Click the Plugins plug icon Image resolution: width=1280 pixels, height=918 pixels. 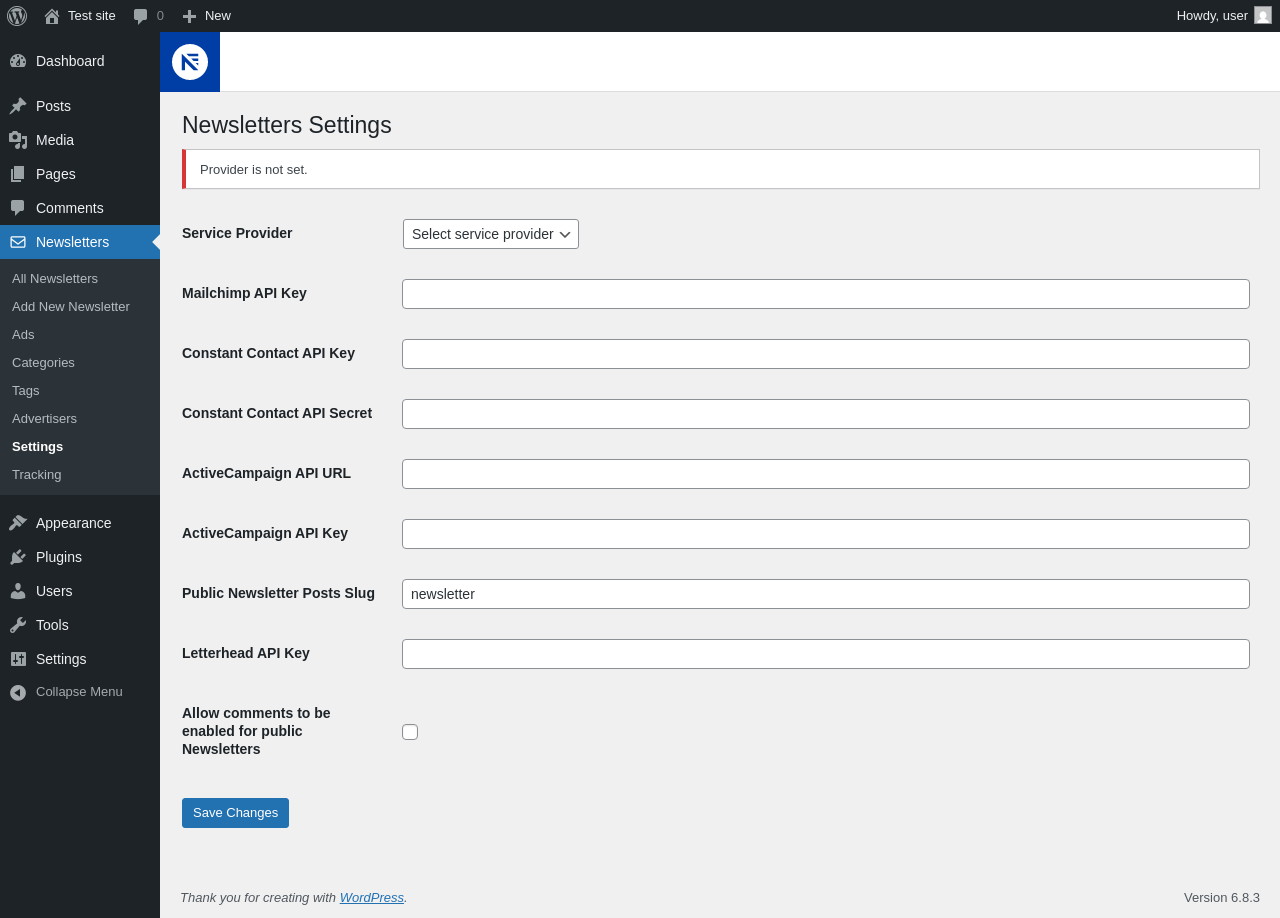(18, 557)
